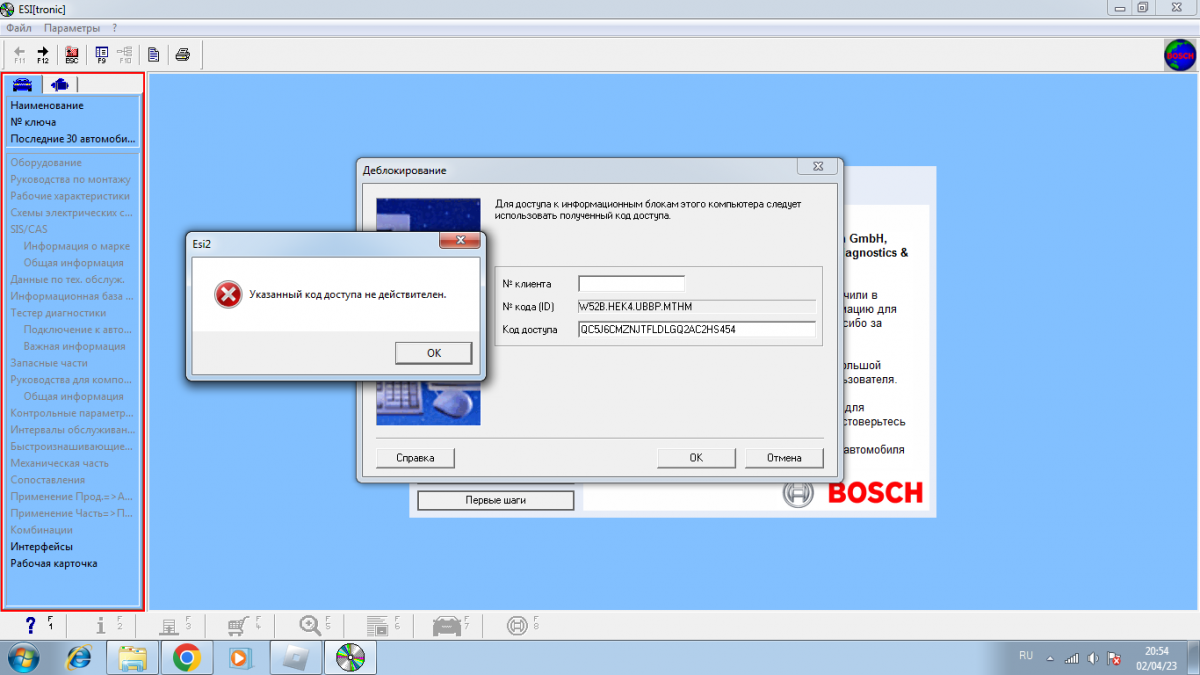The height and width of the screenshot is (675, 1200).
Task: Click the RU language indicator in tray
Action: coord(1026,656)
